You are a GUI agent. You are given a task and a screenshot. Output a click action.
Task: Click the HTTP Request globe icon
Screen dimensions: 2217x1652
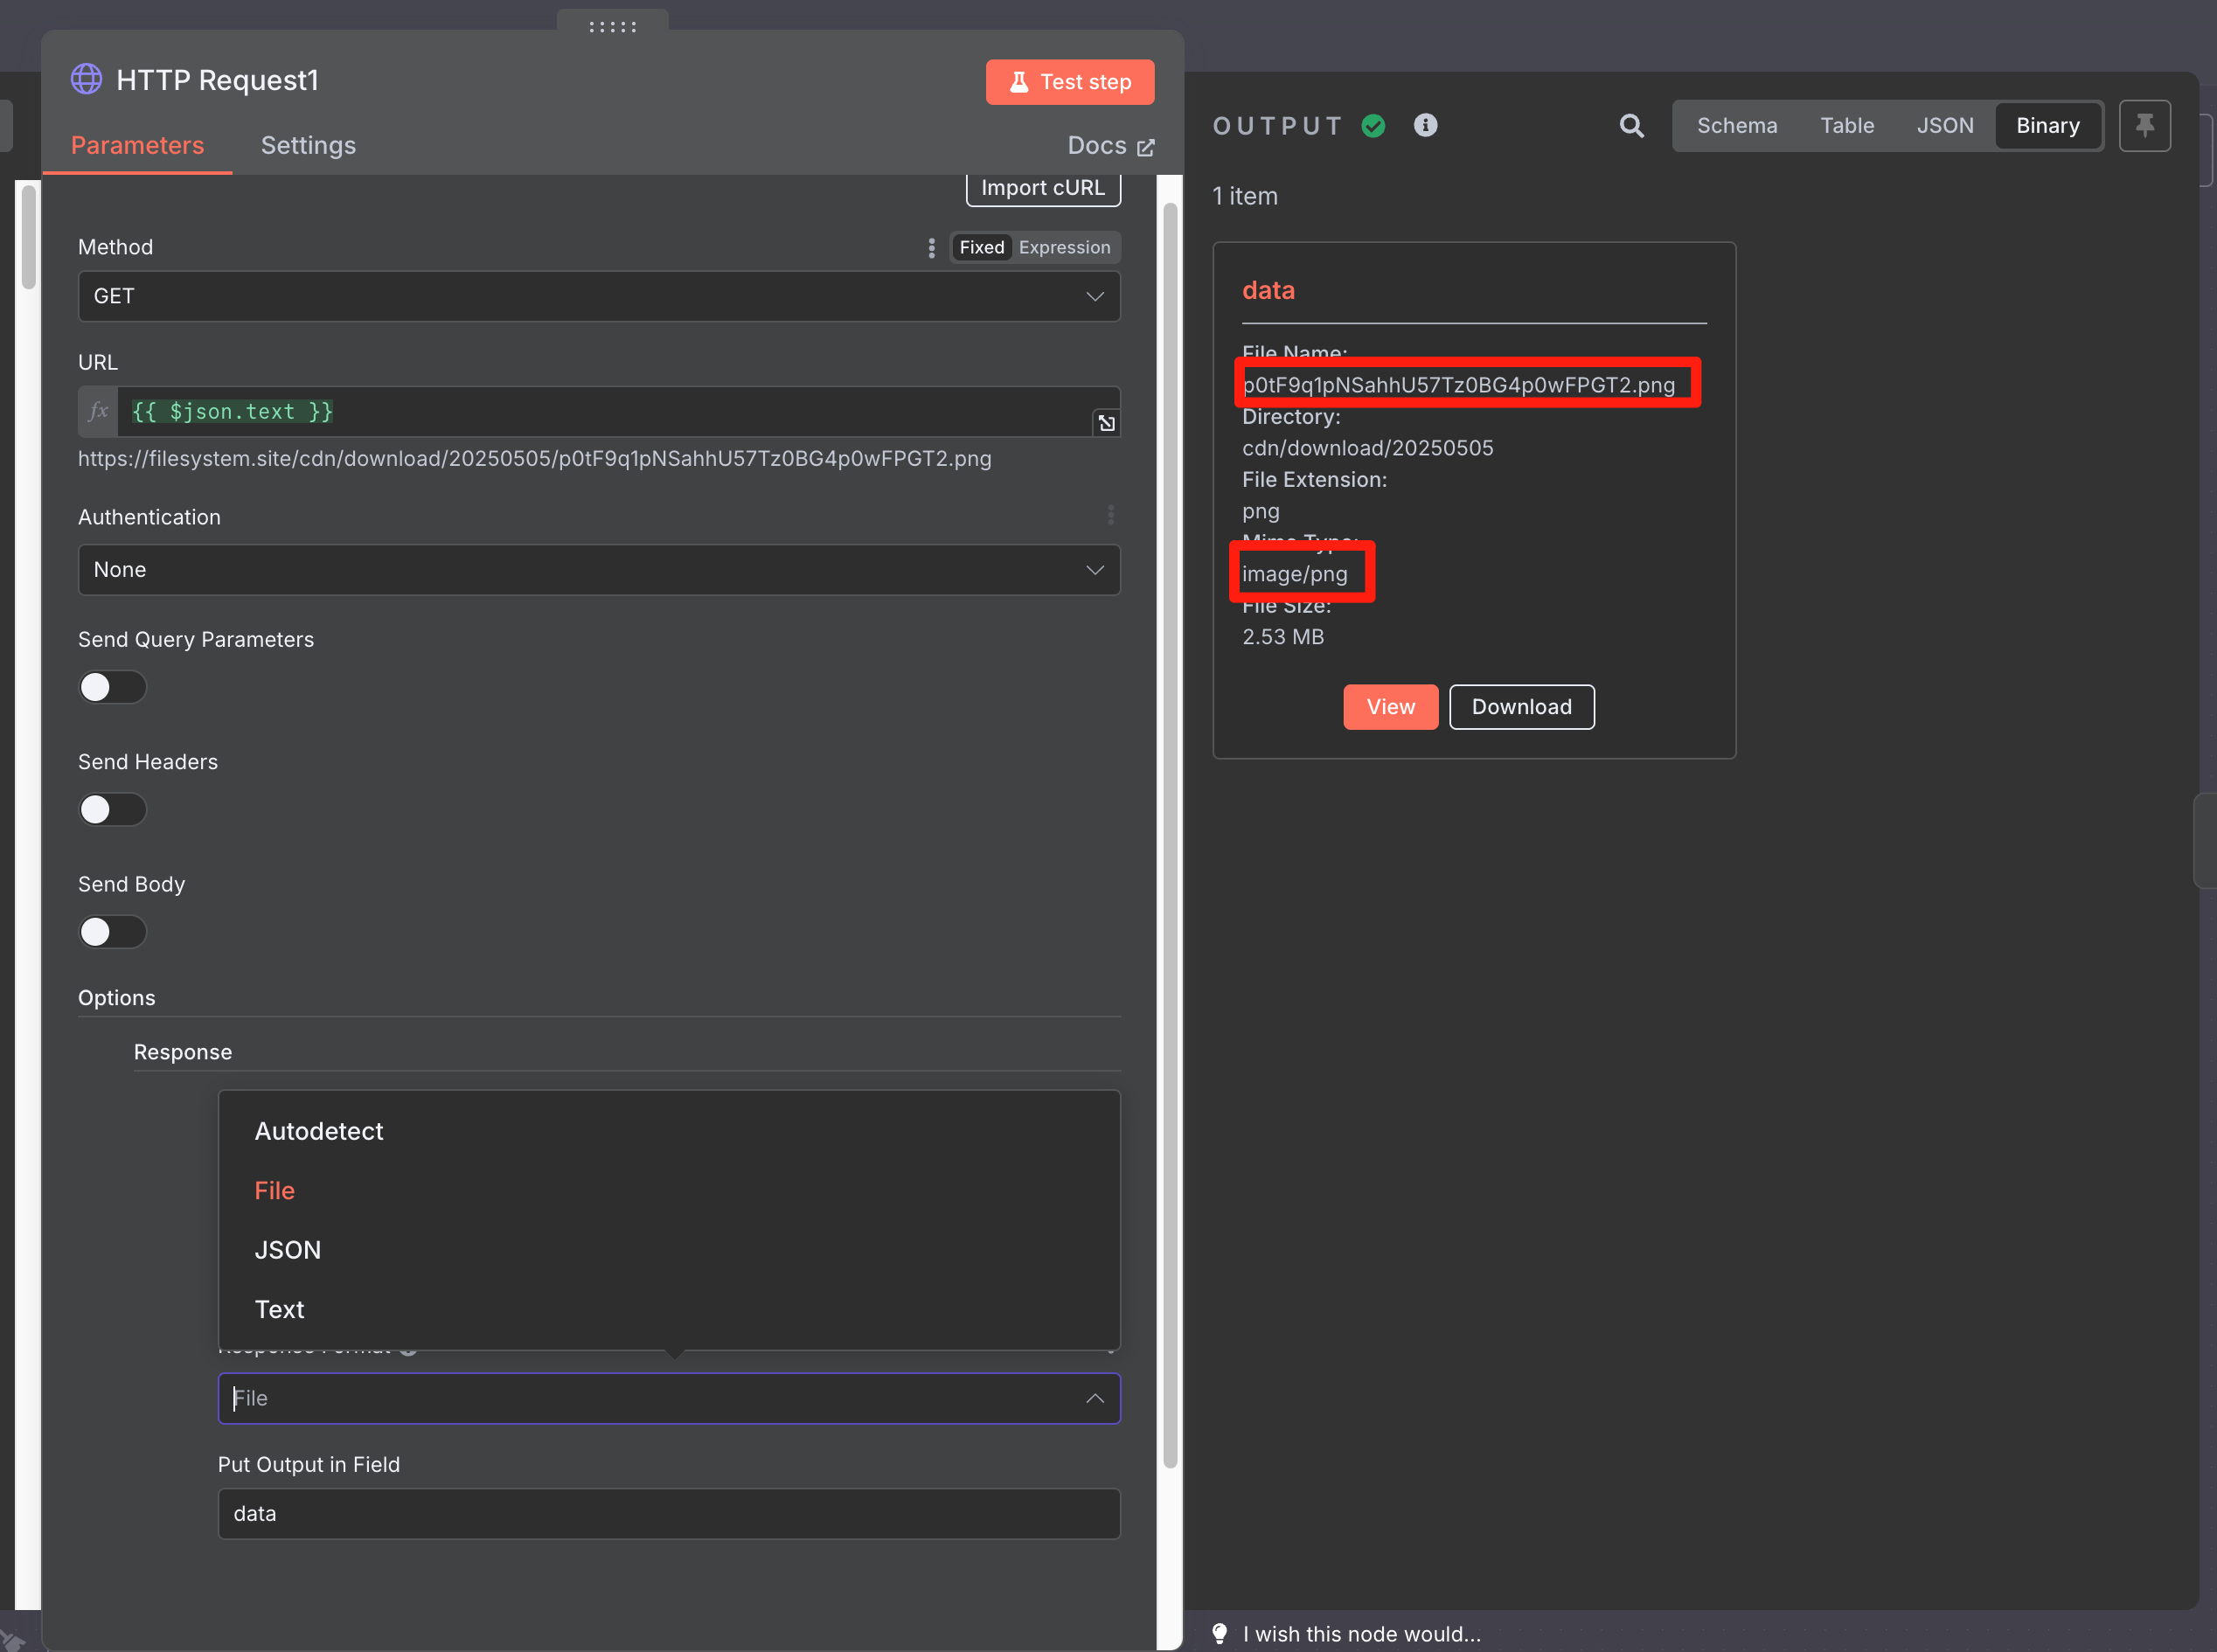coord(86,79)
